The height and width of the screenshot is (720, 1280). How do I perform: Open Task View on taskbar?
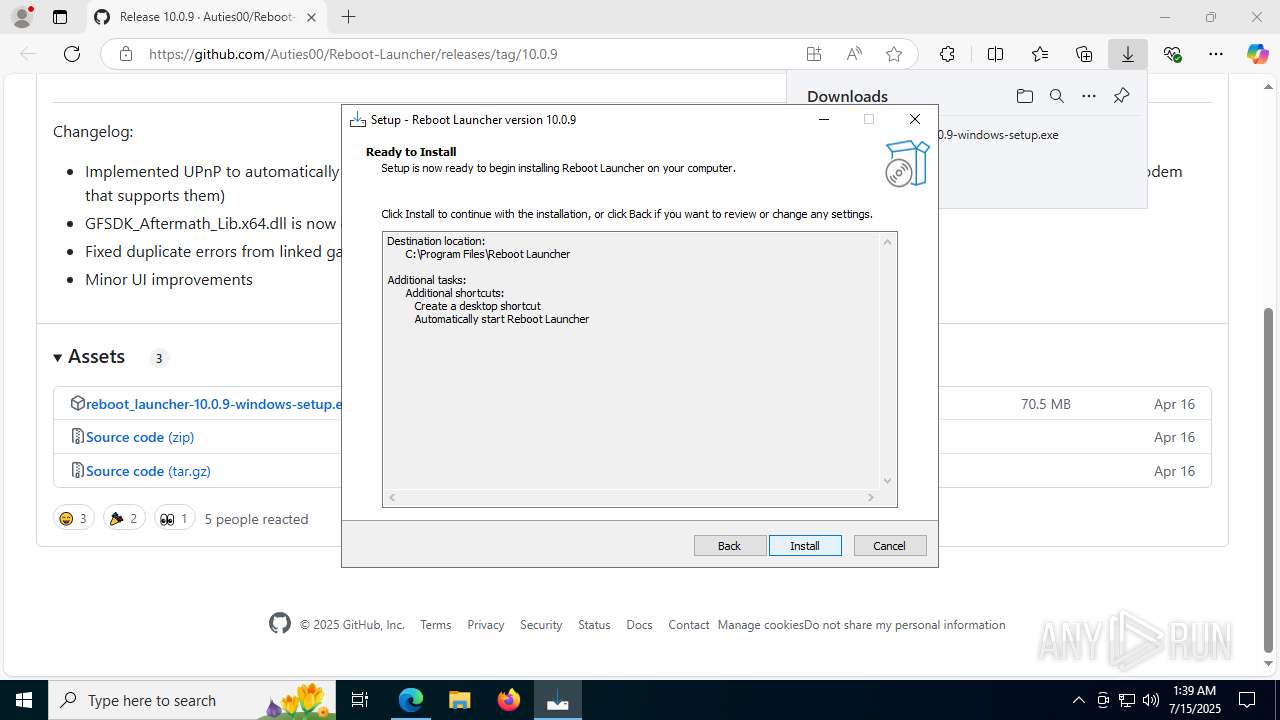tap(361, 700)
